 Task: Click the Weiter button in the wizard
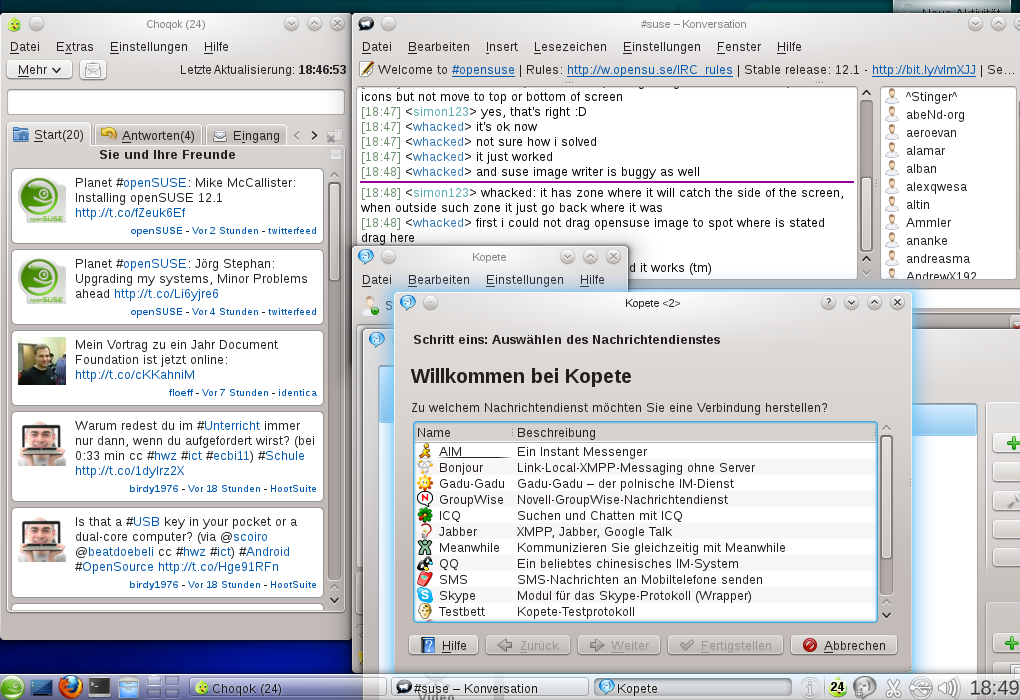tap(619, 645)
